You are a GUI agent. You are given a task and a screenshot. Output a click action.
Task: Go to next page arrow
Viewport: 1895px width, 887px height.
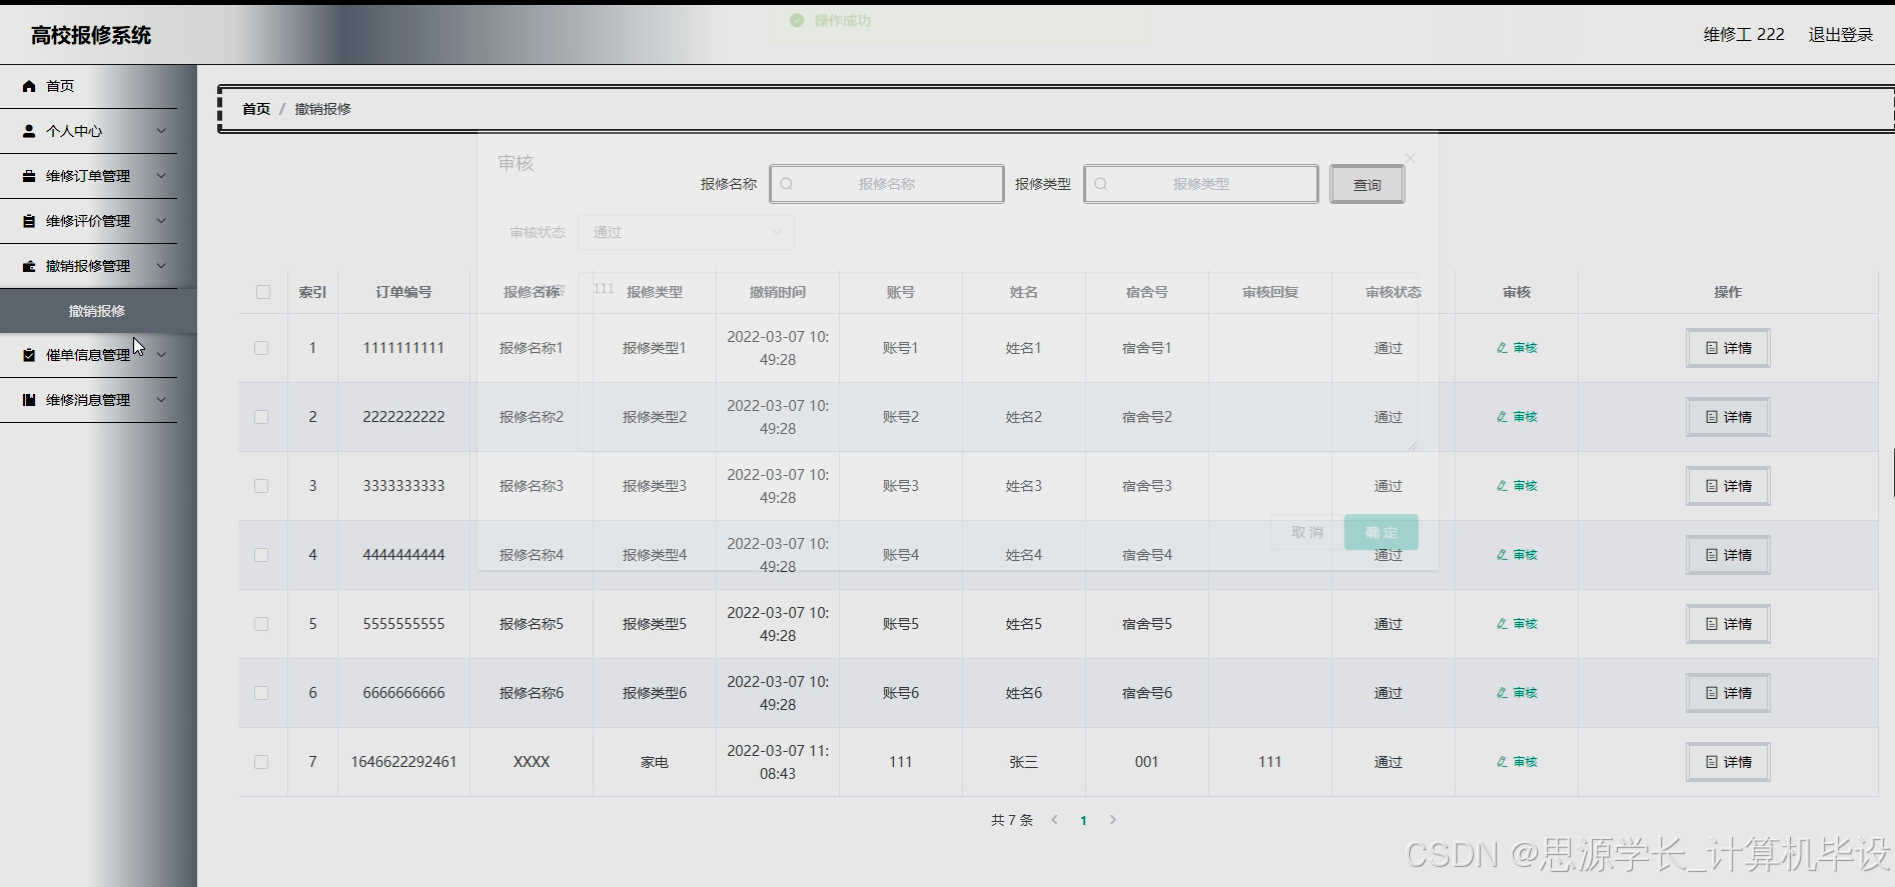pyautogui.click(x=1113, y=820)
